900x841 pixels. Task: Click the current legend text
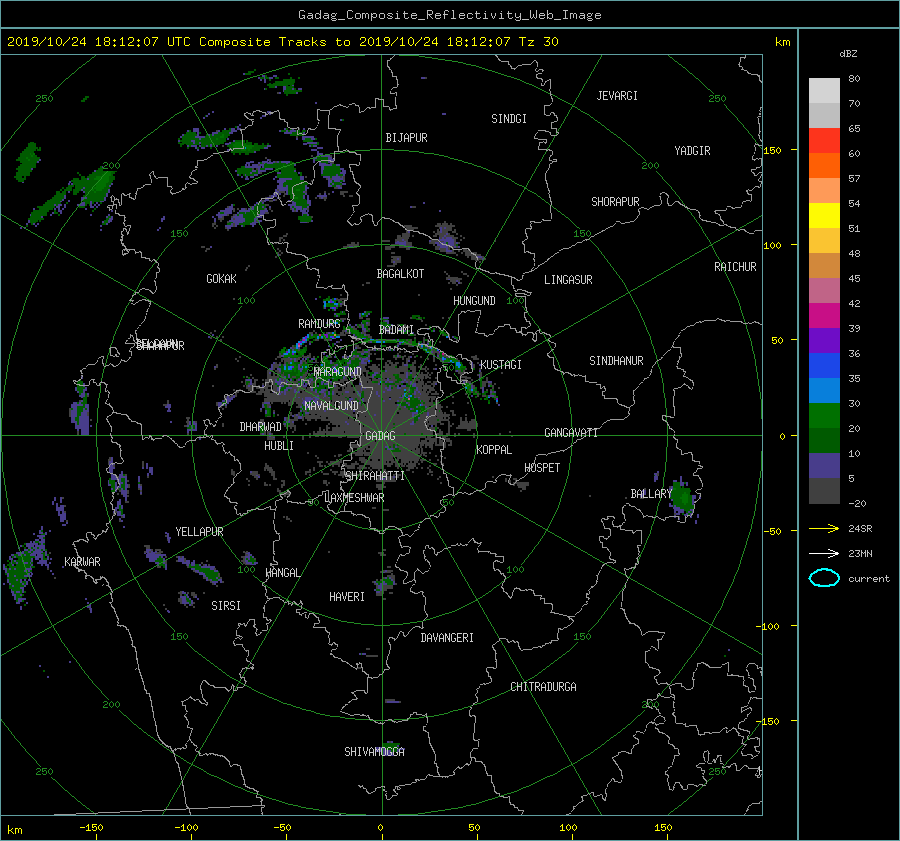tap(868, 579)
